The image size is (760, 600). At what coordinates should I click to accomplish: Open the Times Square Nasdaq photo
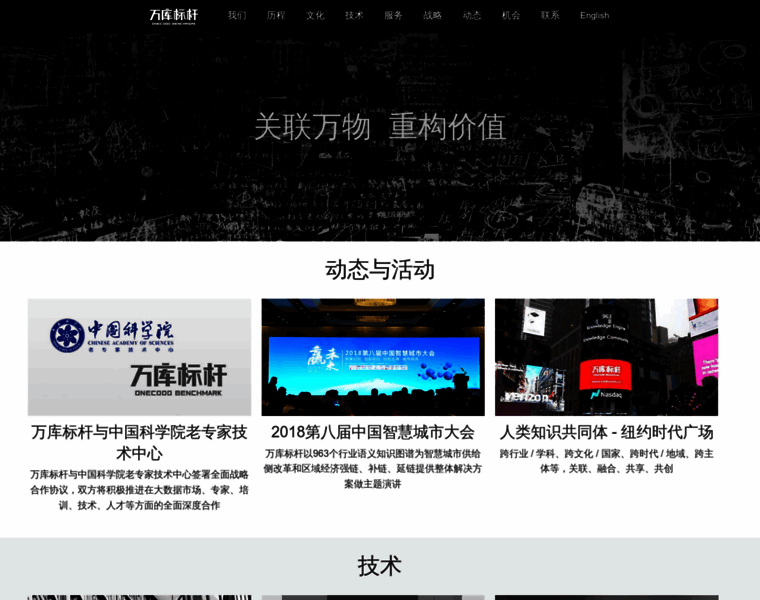[x=606, y=357]
